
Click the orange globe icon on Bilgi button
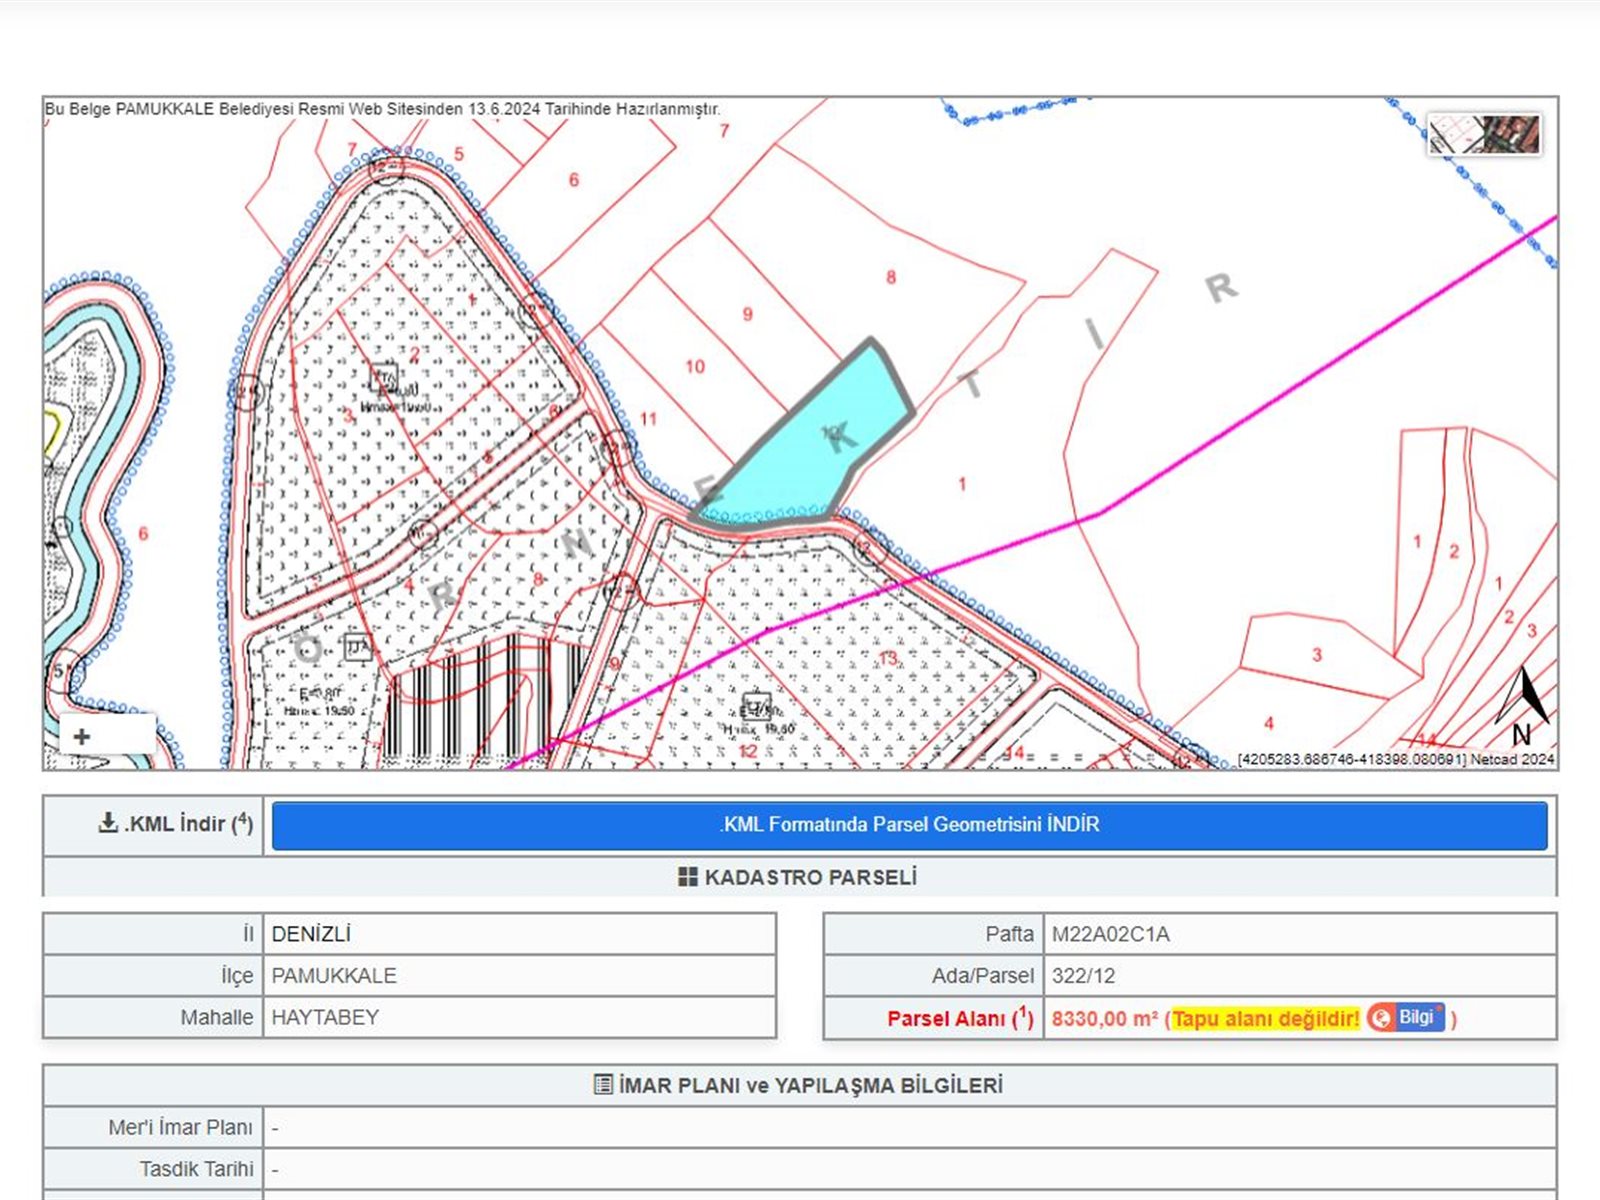(1382, 1018)
